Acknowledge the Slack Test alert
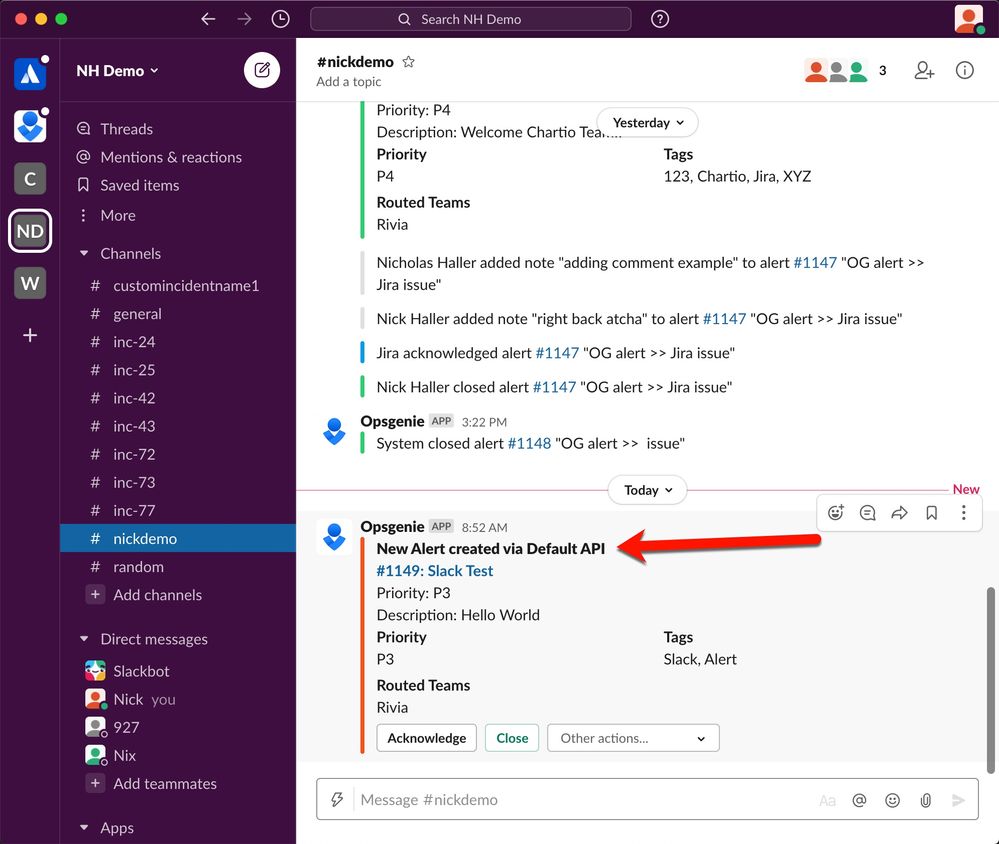 coord(426,738)
